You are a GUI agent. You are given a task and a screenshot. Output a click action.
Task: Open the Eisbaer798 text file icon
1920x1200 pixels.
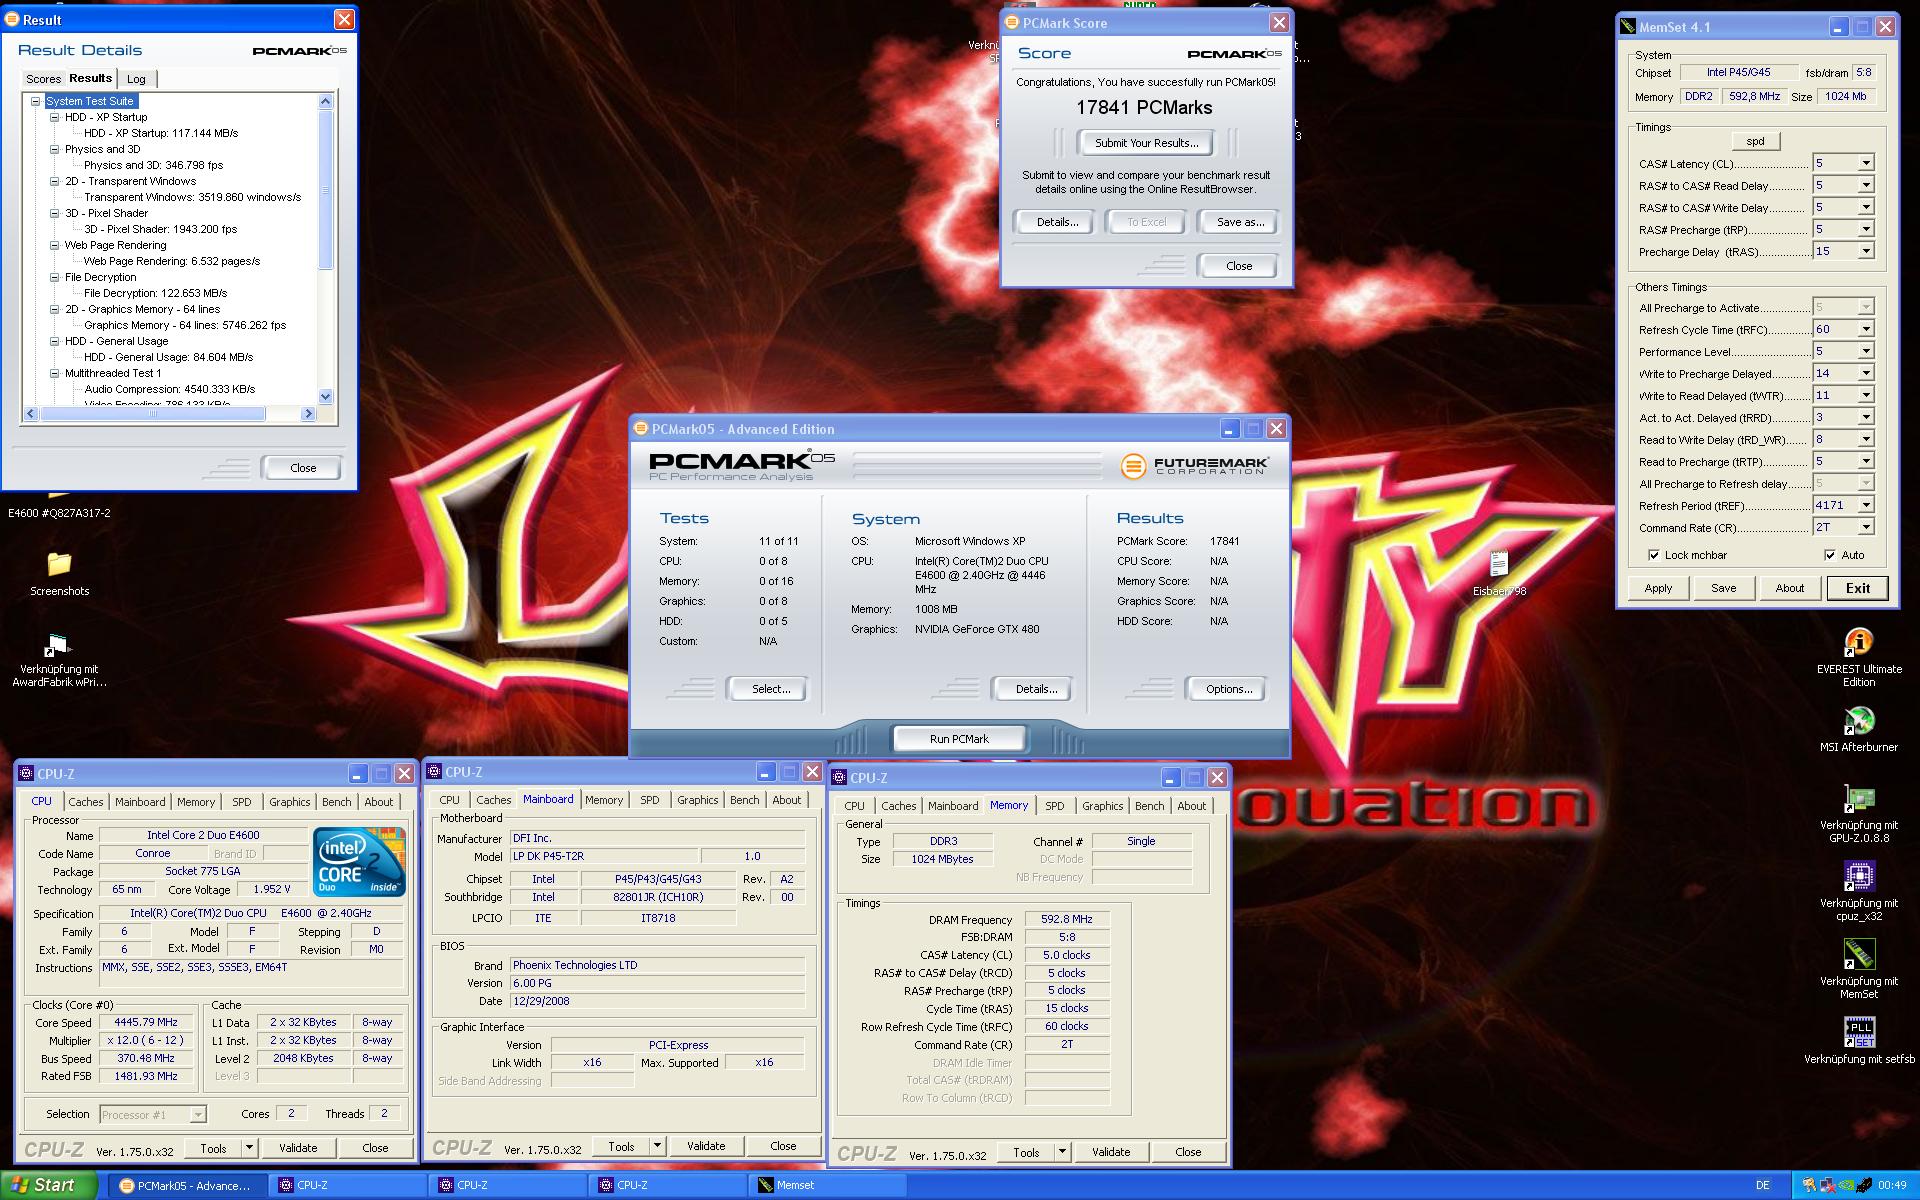click(x=1498, y=564)
